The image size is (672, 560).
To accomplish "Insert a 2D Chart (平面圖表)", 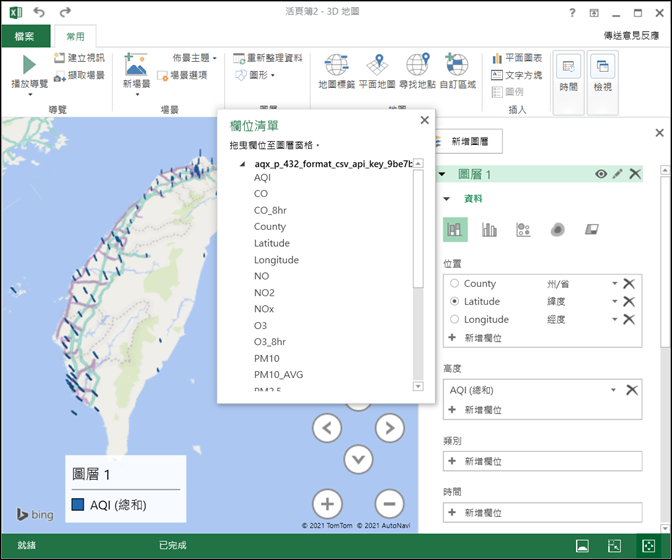I will point(516,58).
